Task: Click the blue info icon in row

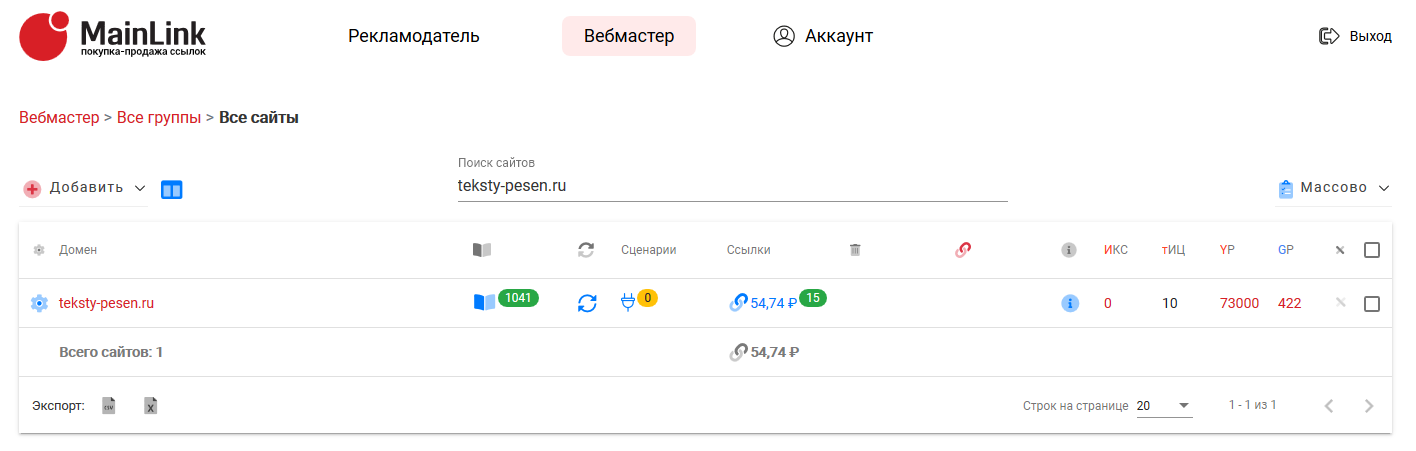Action: tap(1070, 303)
